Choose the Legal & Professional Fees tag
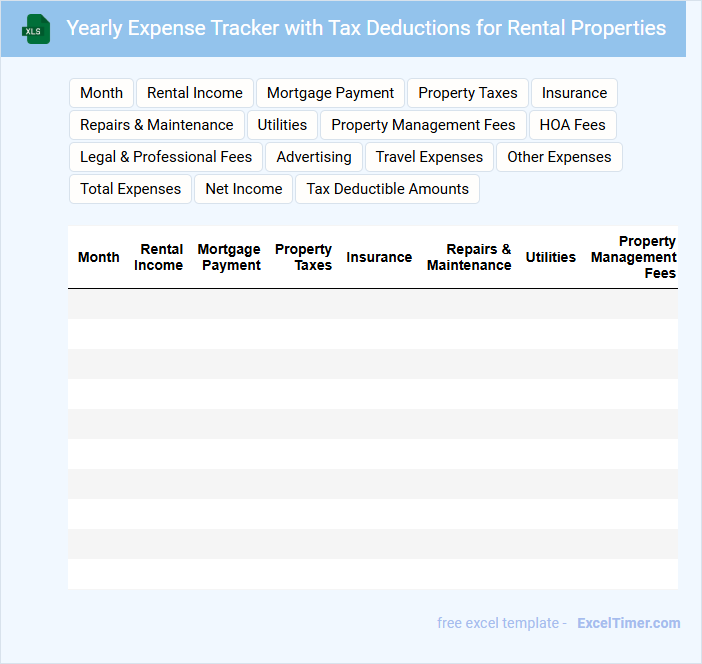This screenshot has width=702, height=664. point(166,157)
